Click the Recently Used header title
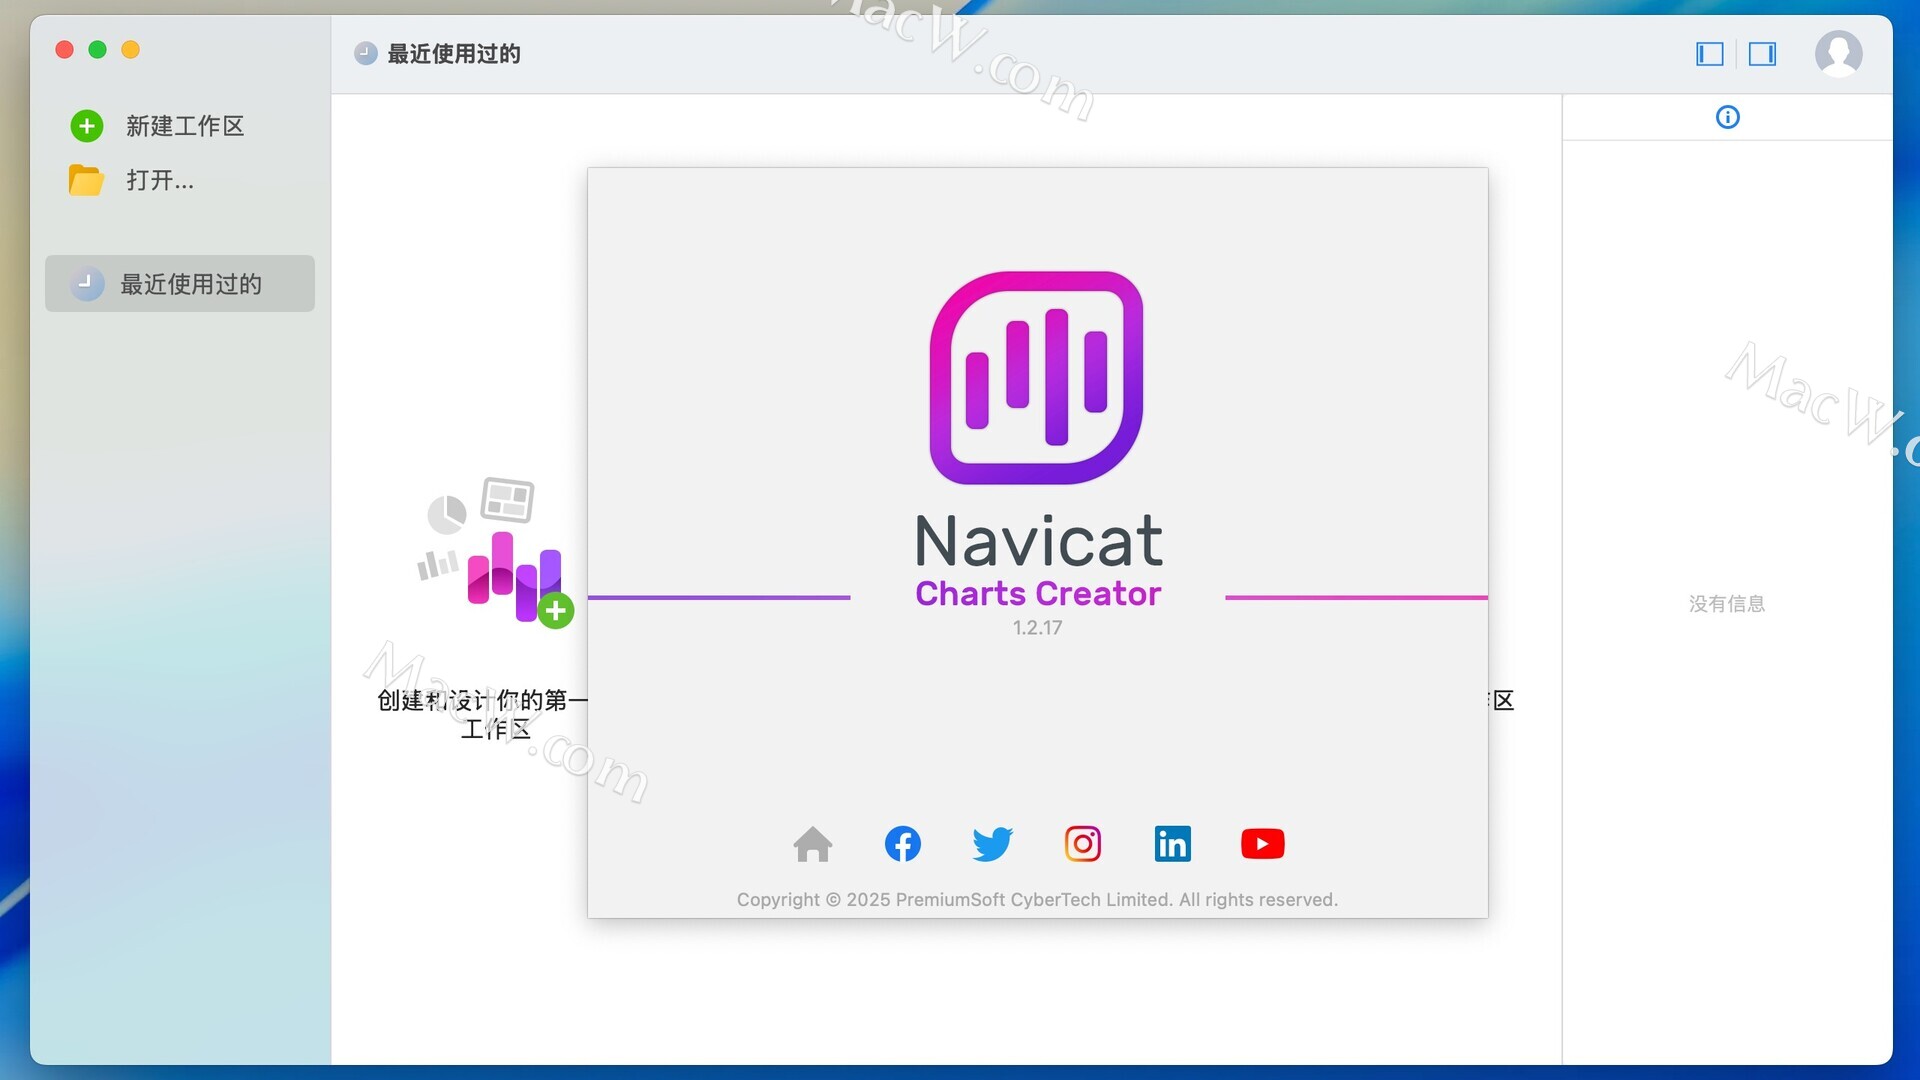The image size is (1920, 1080). click(x=453, y=54)
